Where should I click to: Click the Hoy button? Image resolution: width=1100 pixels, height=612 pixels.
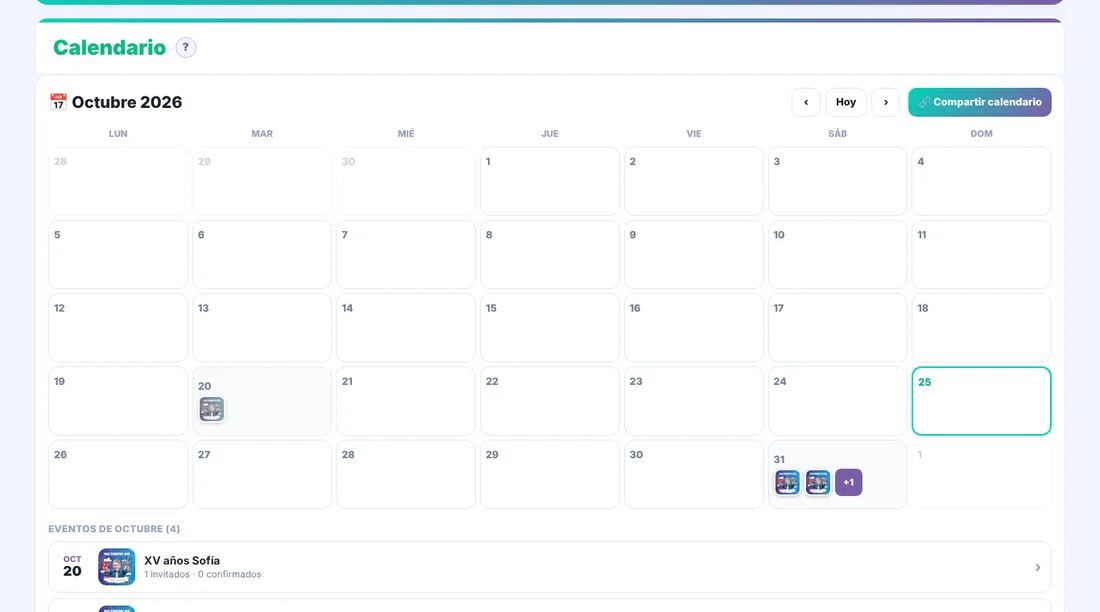click(845, 102)
